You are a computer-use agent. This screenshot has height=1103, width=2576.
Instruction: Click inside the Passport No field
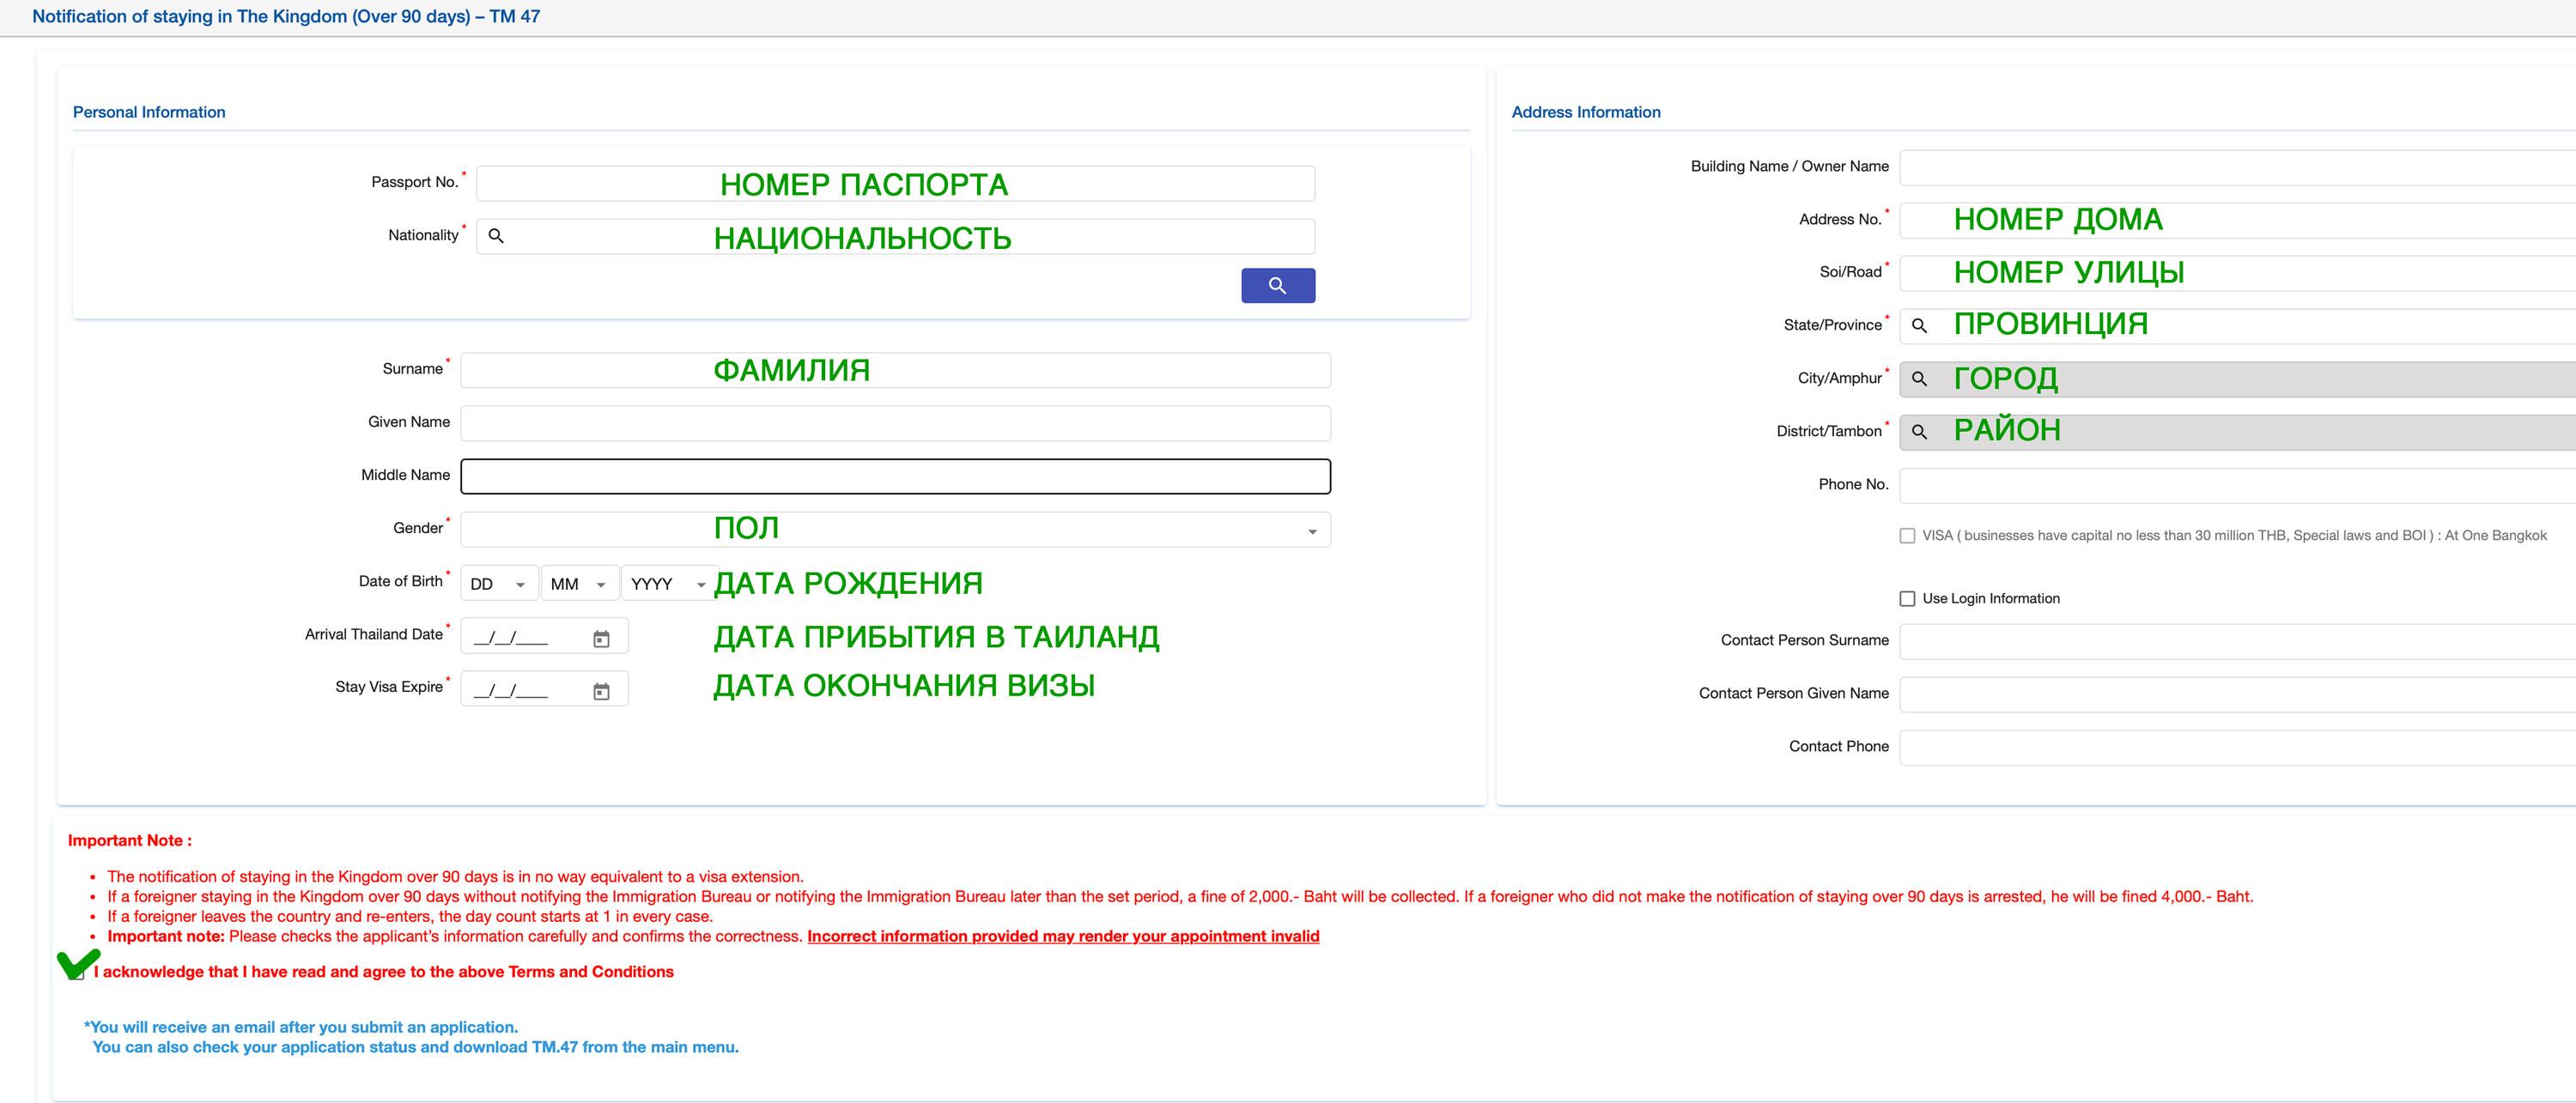(x=893, y=183)
